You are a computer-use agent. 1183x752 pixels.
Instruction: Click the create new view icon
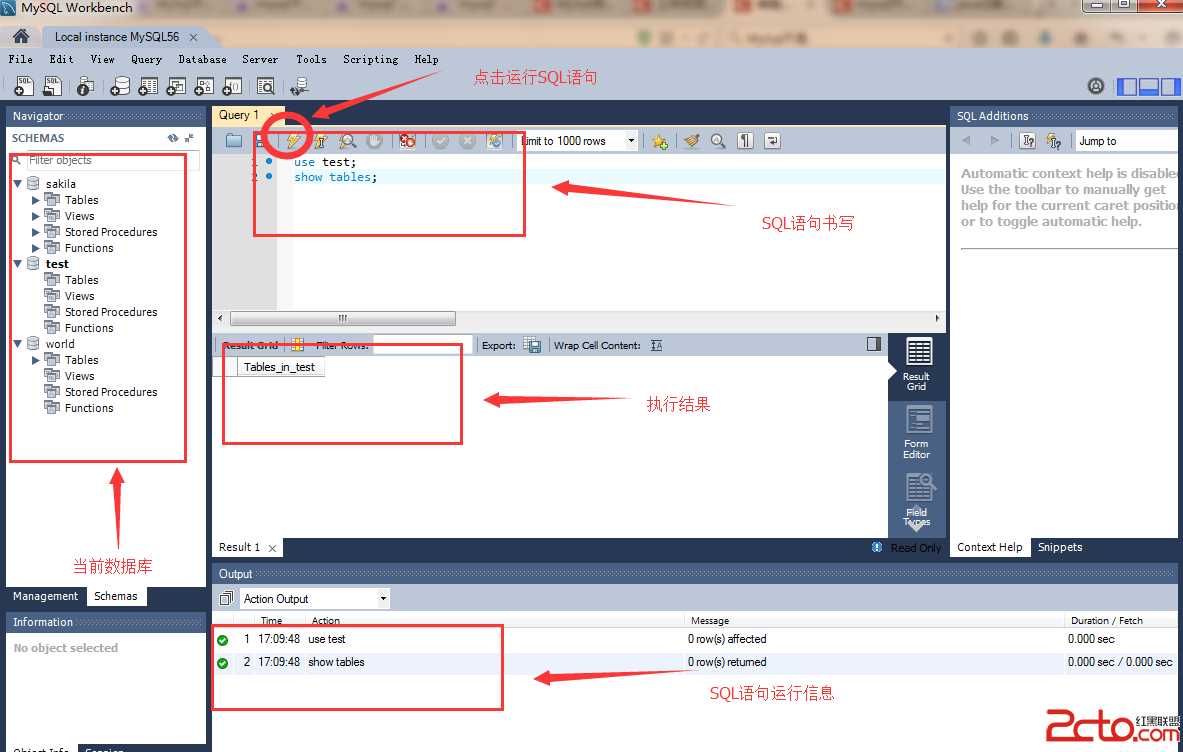[x=176, y=87]
